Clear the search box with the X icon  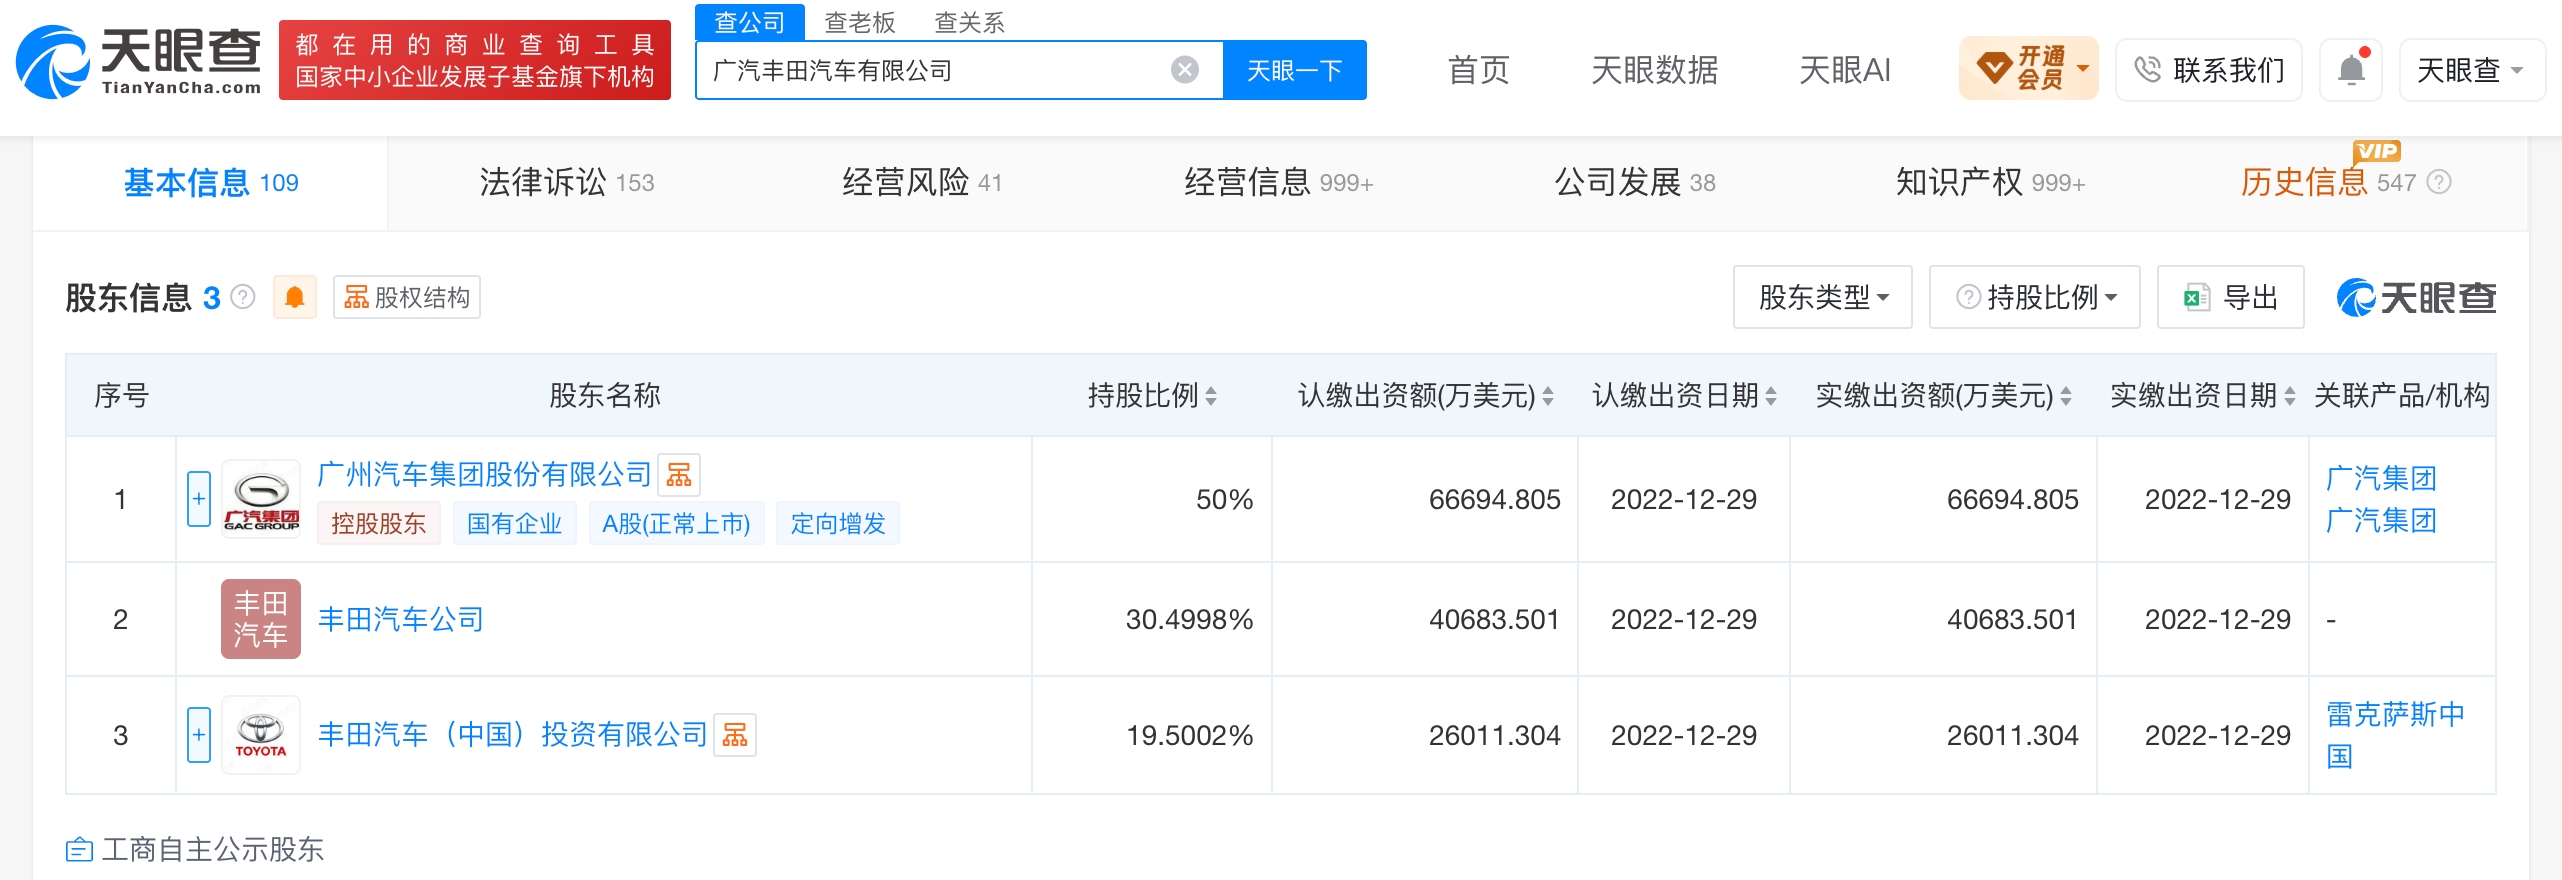click(1185, 70)
